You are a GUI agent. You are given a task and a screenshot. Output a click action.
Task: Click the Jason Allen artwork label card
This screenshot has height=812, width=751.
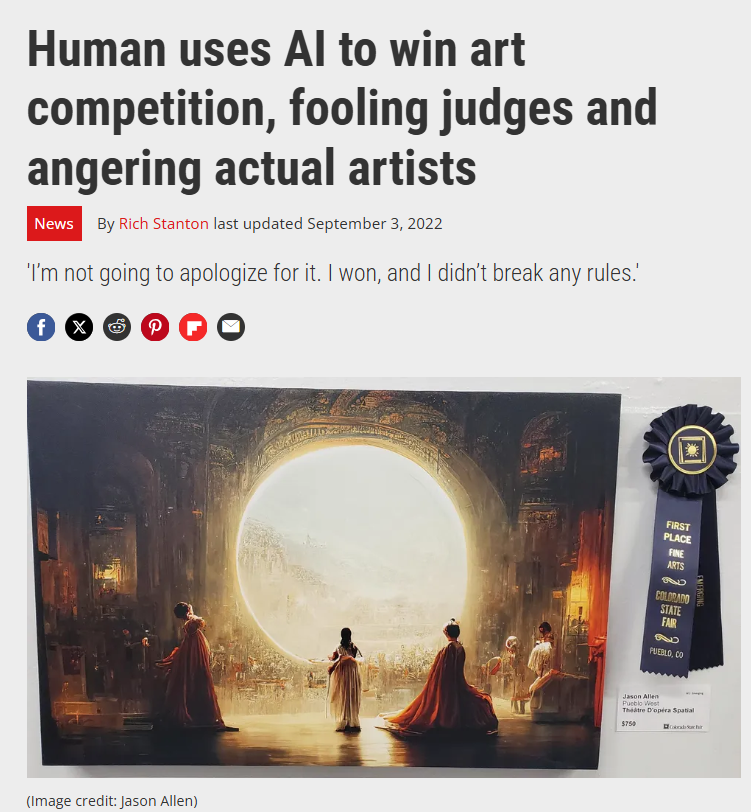[x=665, y=708]
